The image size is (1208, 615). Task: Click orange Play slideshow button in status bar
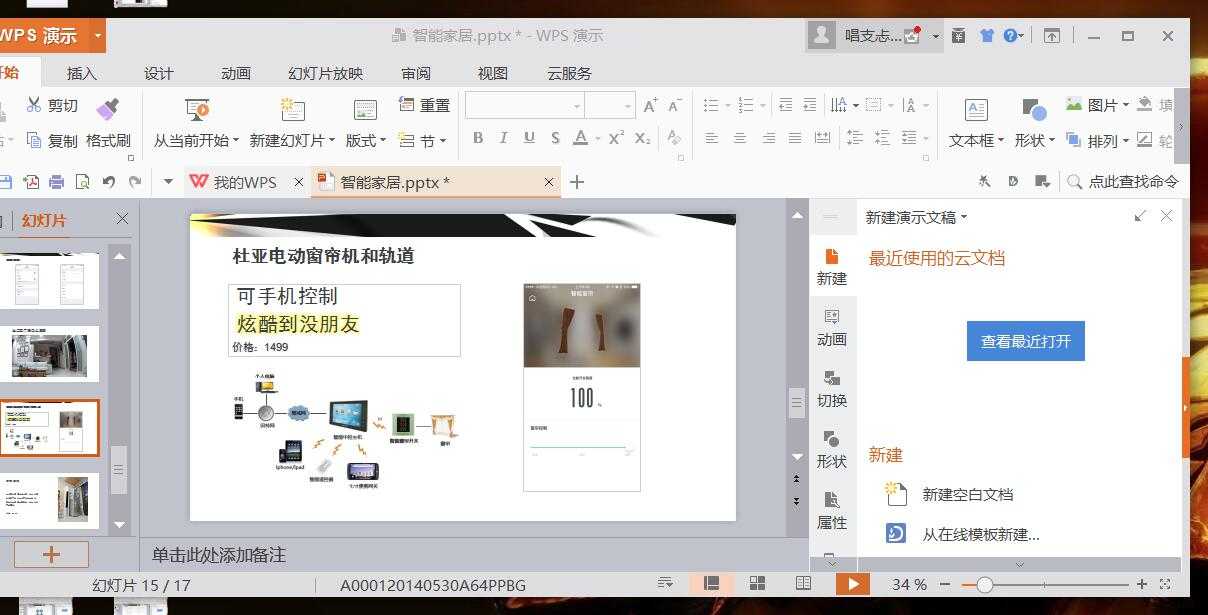853,584
